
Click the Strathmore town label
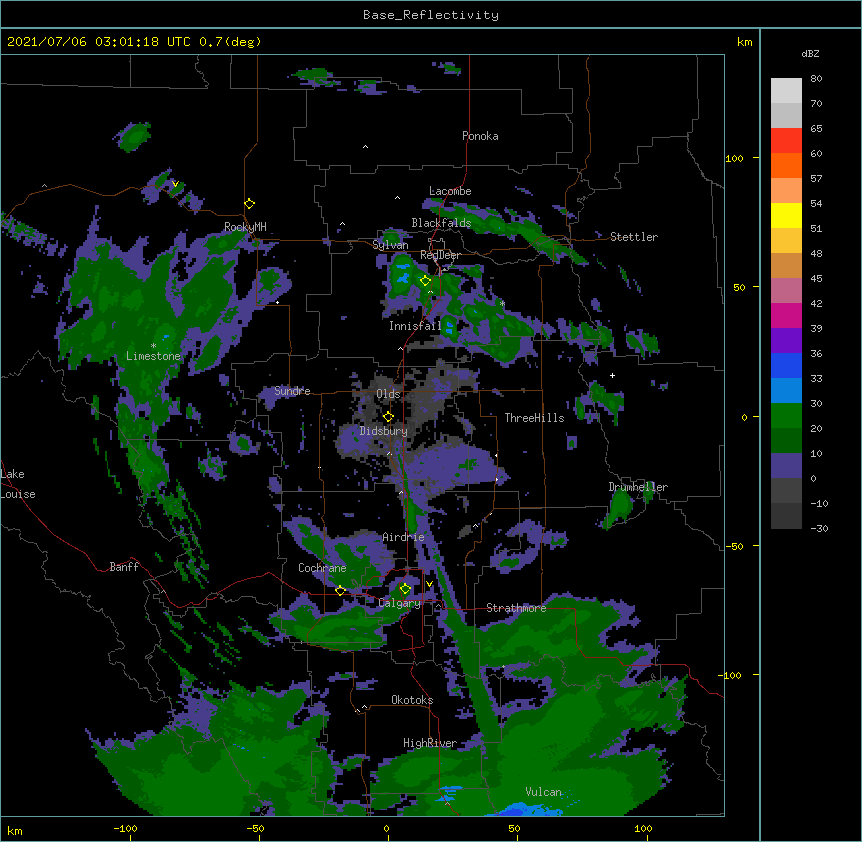(516, 608)
